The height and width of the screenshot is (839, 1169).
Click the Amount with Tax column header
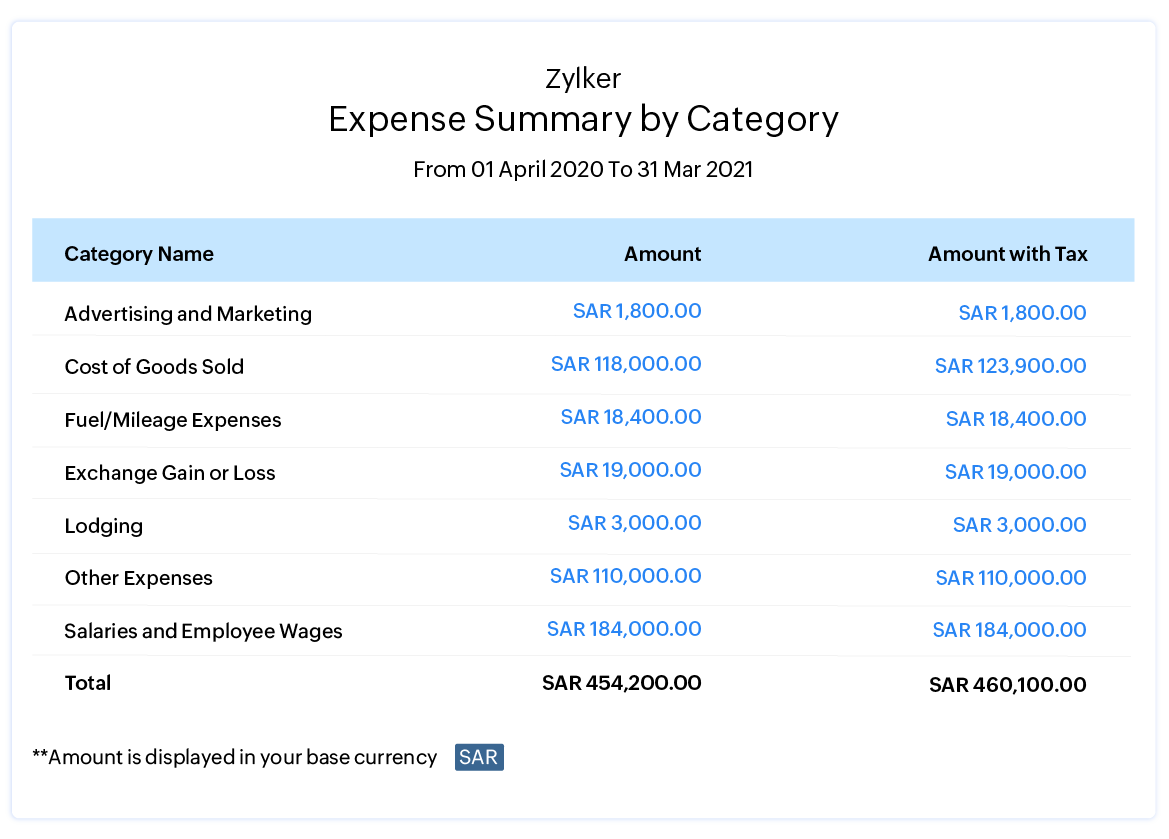(x=1007, y=254)
